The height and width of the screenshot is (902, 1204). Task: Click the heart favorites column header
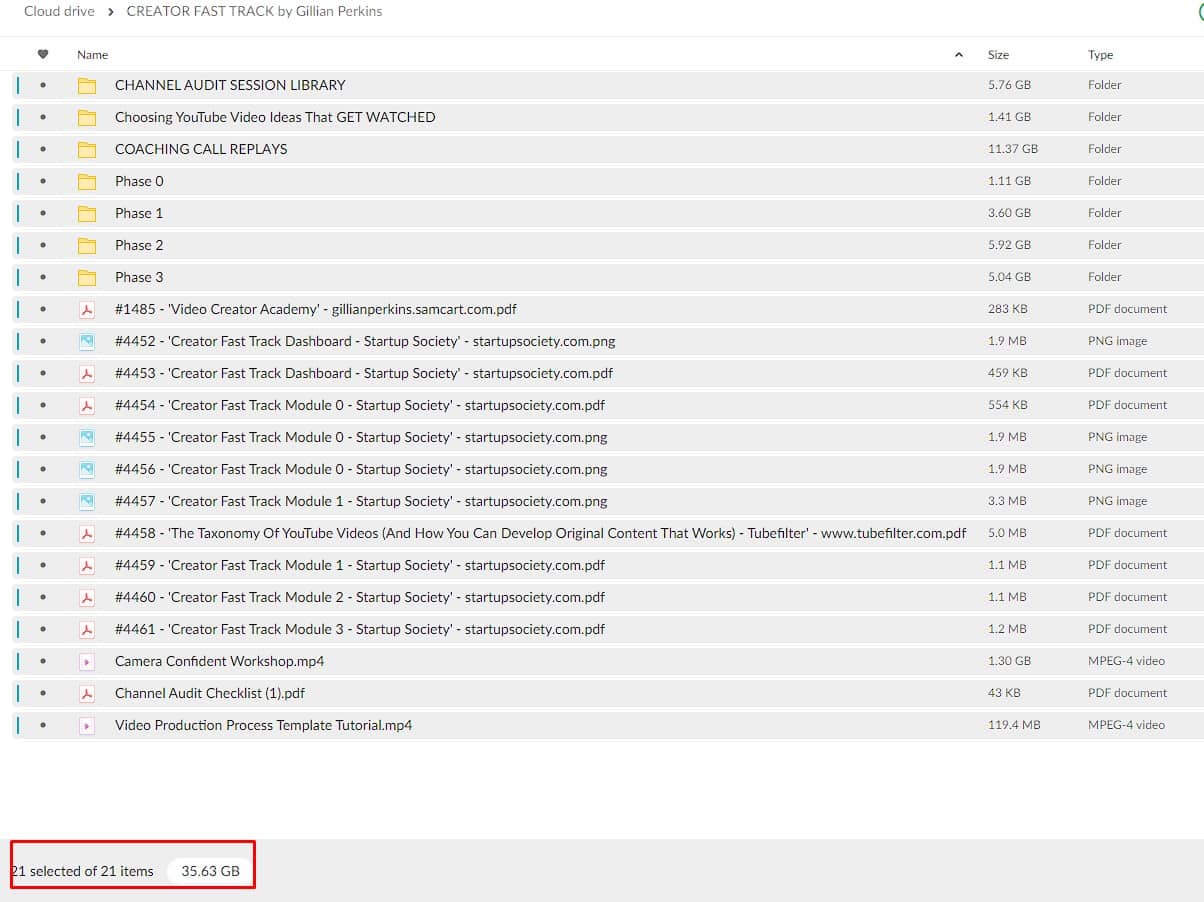click(42, 54)
